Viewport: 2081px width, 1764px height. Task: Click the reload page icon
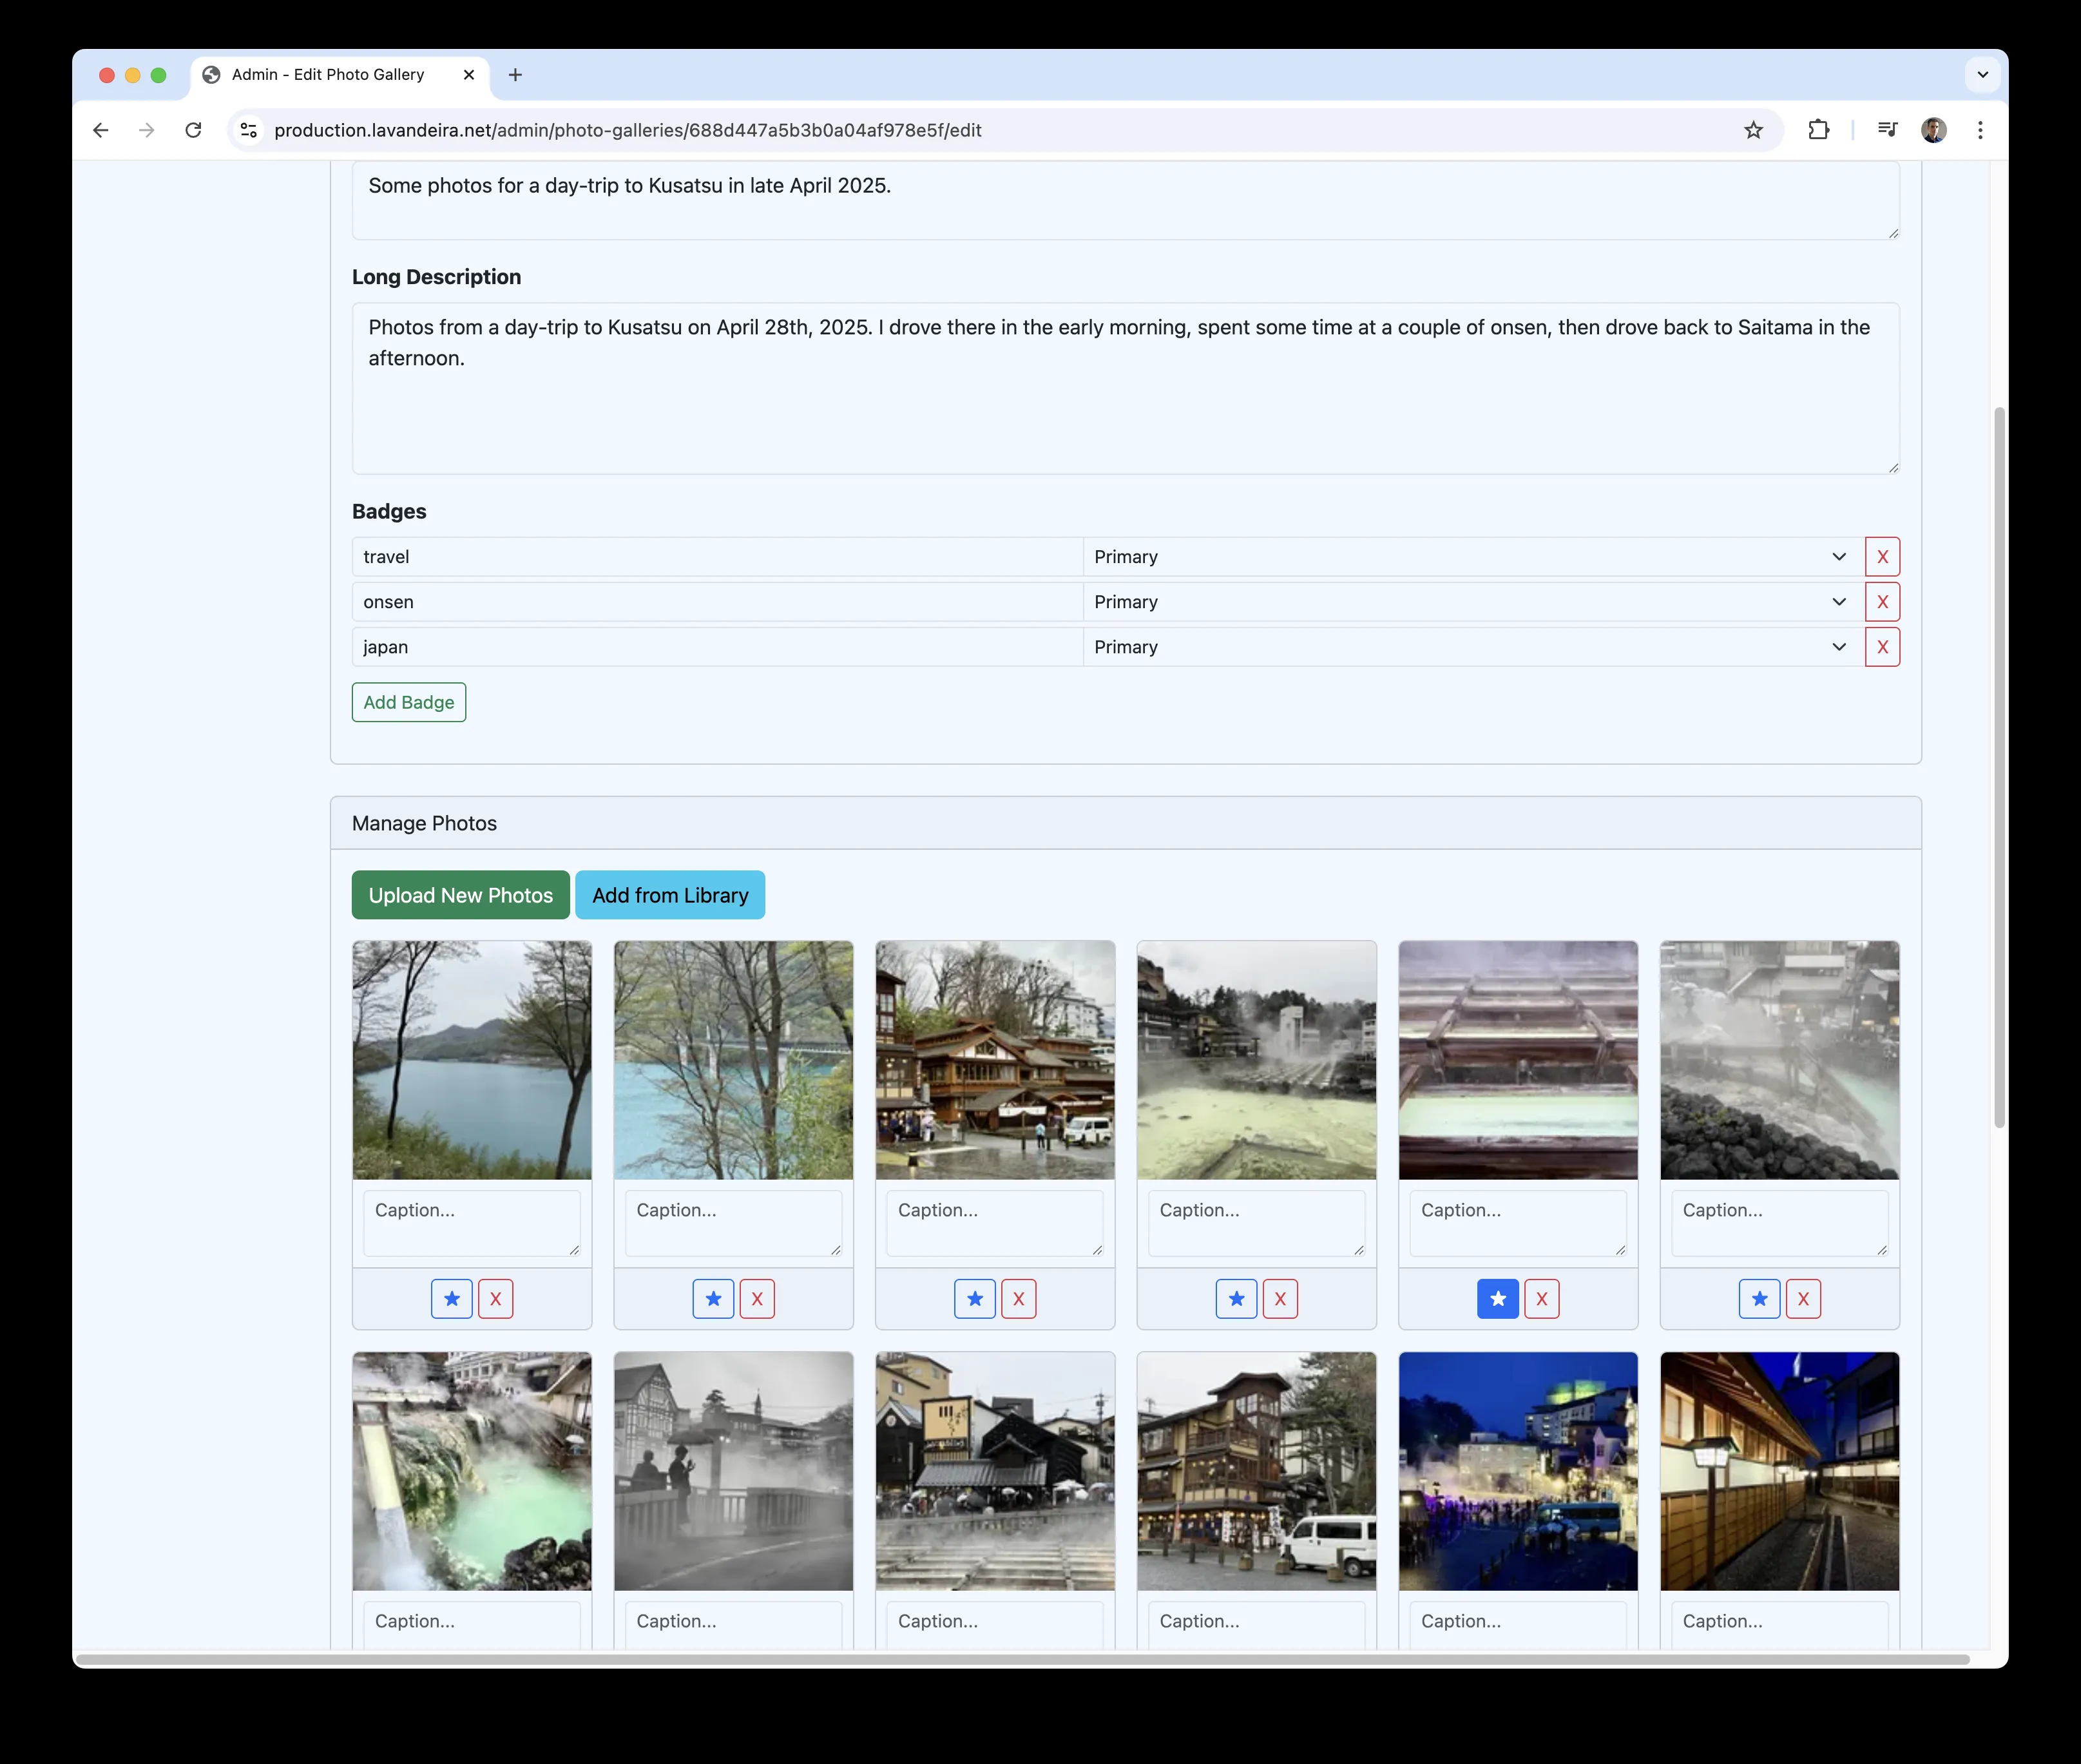pos(193,130)
